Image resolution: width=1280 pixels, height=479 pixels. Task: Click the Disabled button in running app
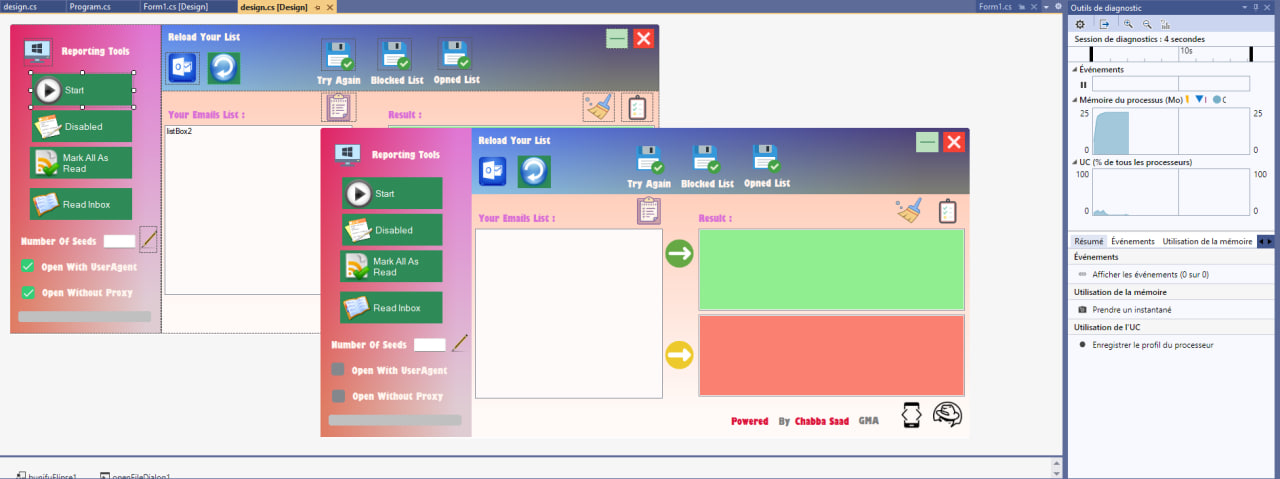coord(392,230)
